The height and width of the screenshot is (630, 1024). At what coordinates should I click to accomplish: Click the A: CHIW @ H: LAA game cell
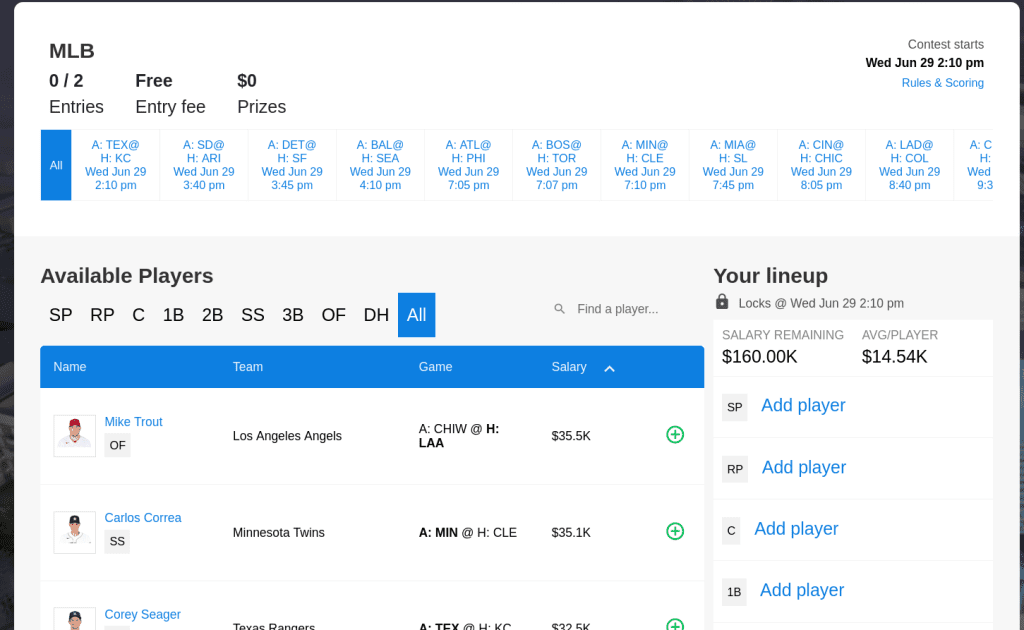(x=458, y=436)
